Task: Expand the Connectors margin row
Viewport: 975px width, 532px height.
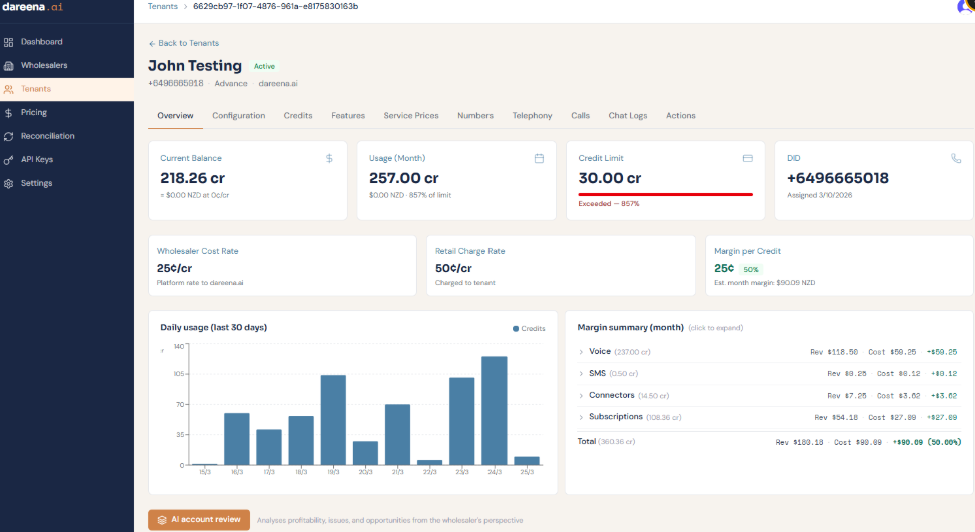Action: (x=581, y=396)
